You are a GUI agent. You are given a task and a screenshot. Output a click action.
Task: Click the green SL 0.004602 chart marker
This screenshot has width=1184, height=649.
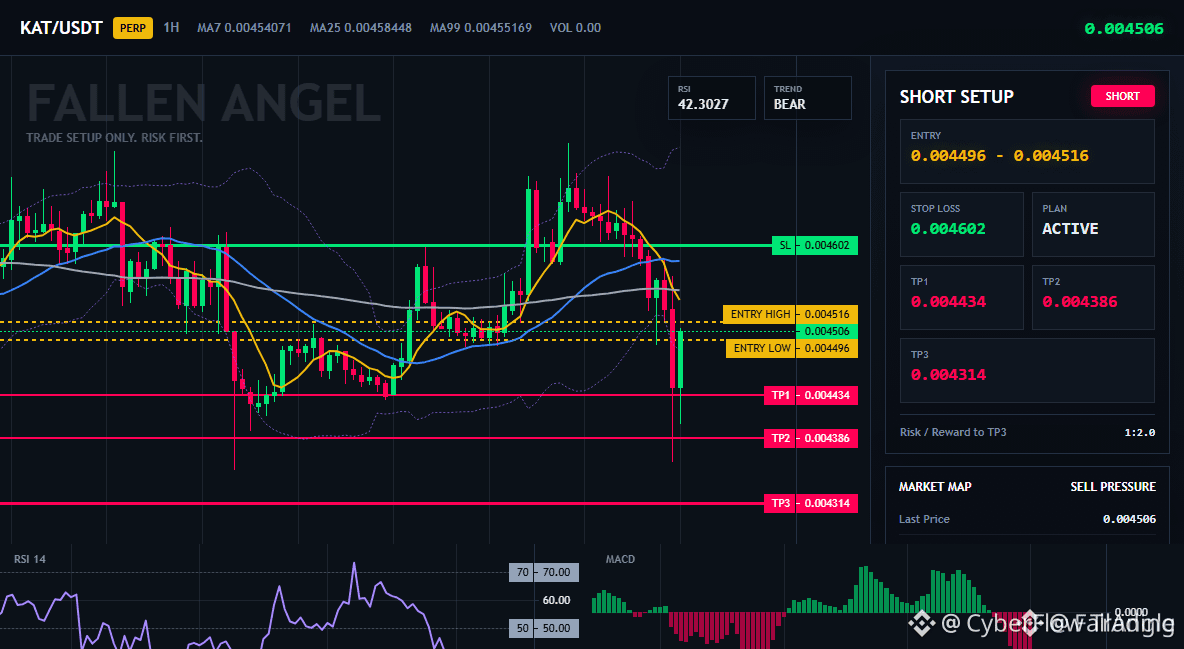815,246
